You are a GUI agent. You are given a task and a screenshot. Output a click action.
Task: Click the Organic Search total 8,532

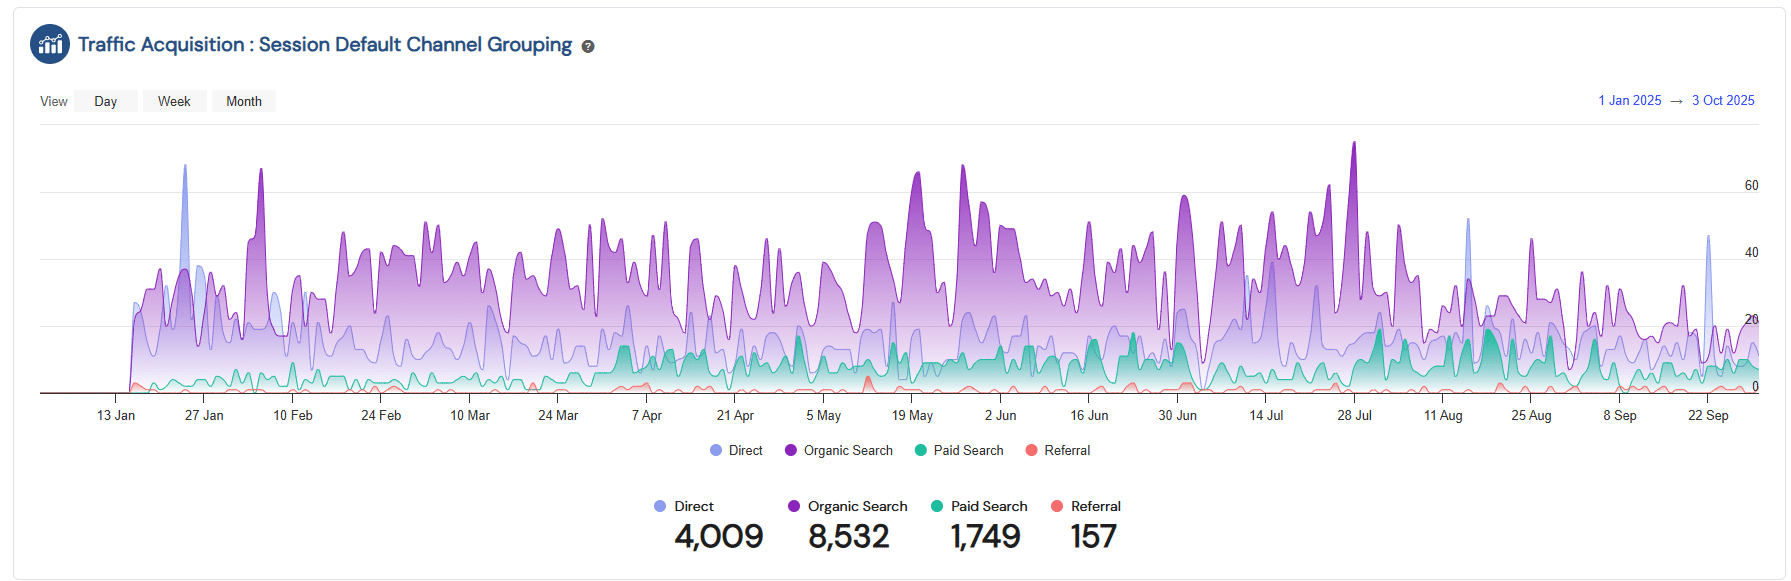point(848,537)
